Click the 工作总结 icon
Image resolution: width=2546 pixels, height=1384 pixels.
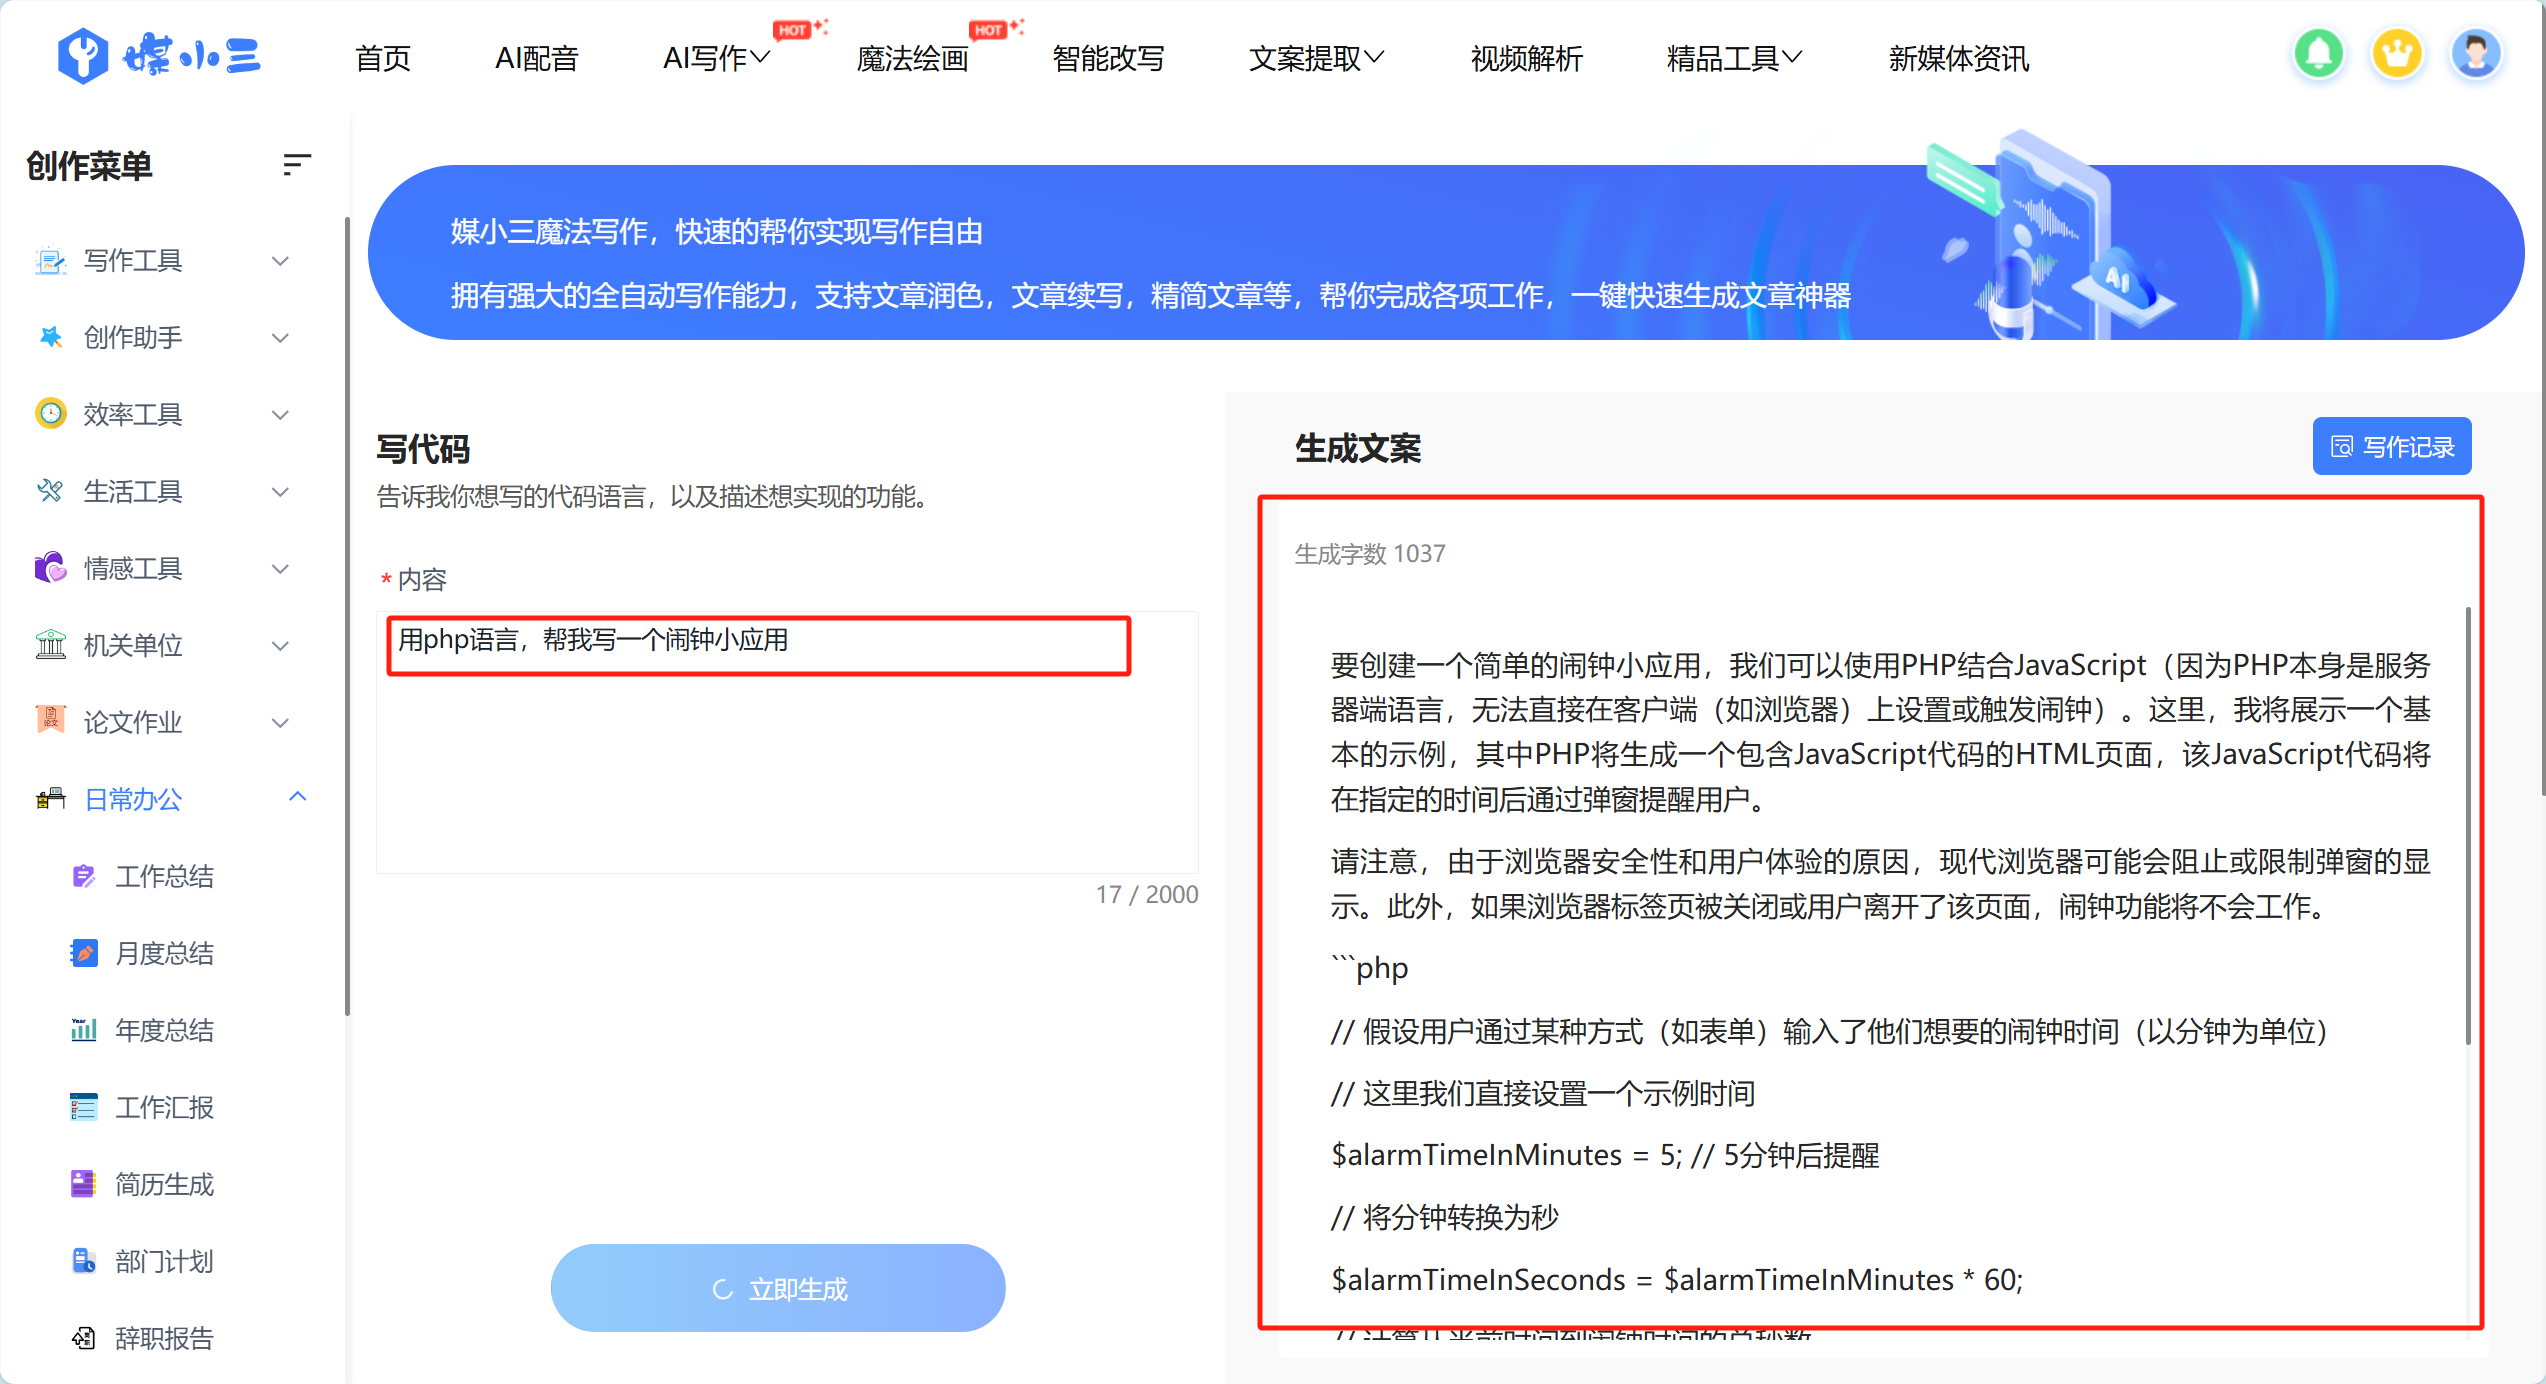pos(84,876)
